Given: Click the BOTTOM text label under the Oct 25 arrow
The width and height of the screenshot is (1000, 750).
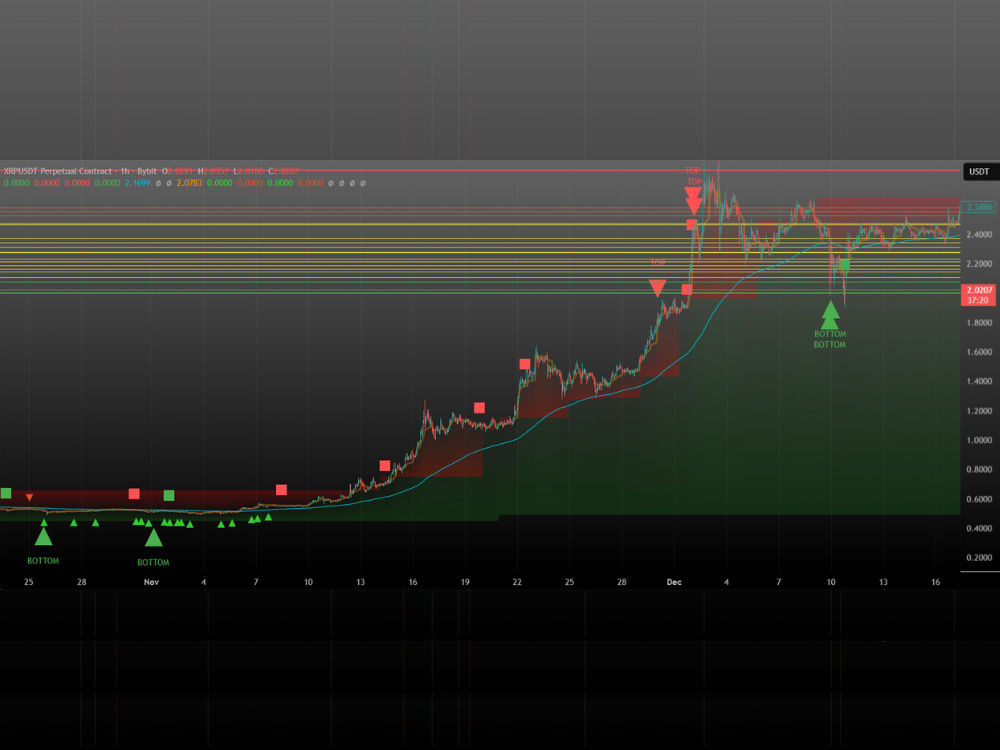Looking at the screenshot, I should pos(43,561).
